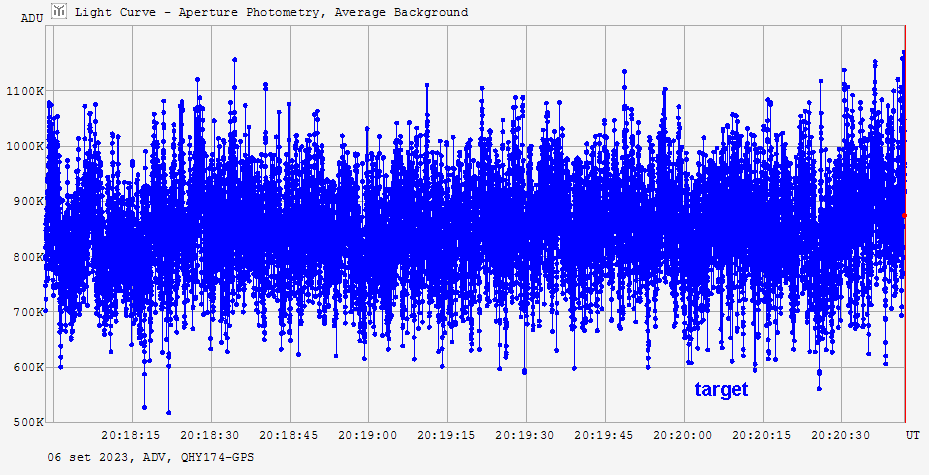Click the 700K y-axis value
Viewport: 929px width, 475px height.
click(x=28, y=312)
